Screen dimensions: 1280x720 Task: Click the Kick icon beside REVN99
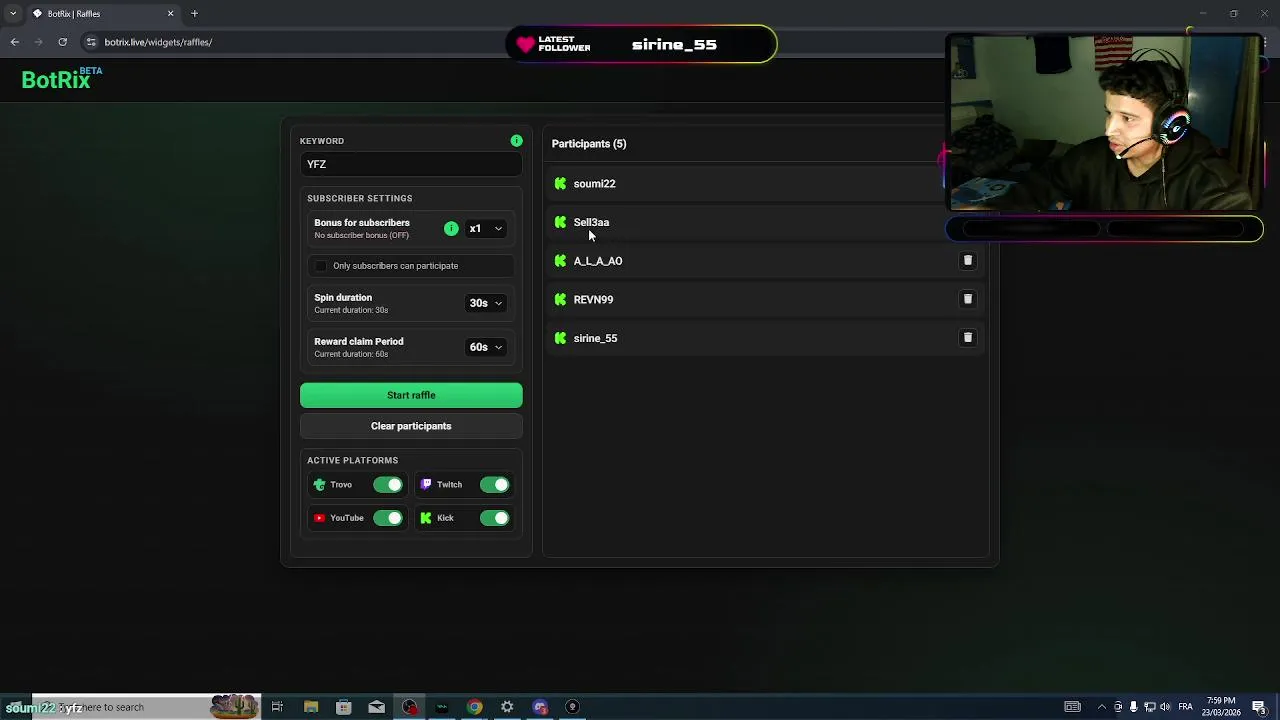[560, 299]
